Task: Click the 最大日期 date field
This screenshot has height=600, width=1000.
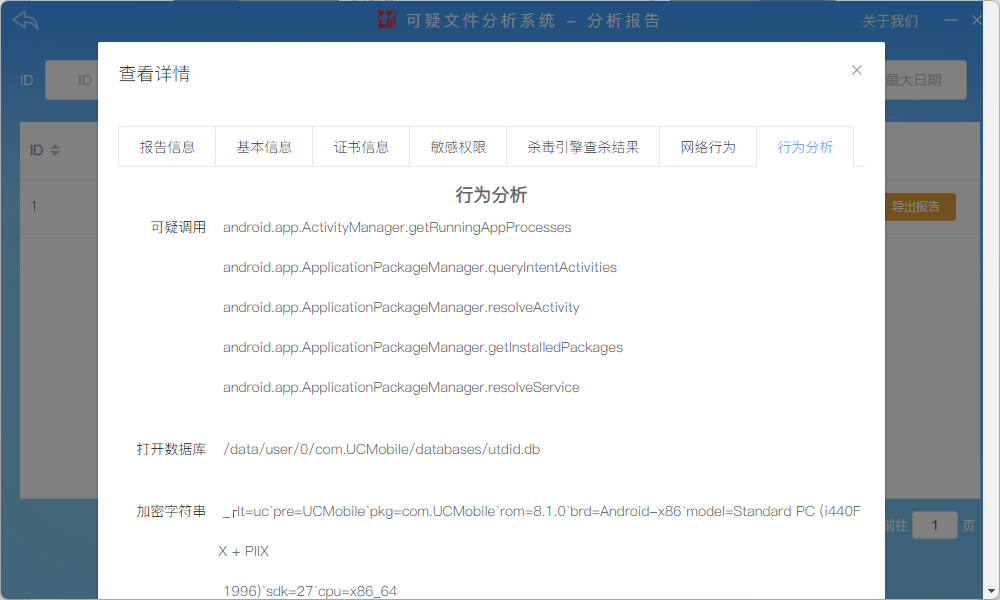Action: 925,80
